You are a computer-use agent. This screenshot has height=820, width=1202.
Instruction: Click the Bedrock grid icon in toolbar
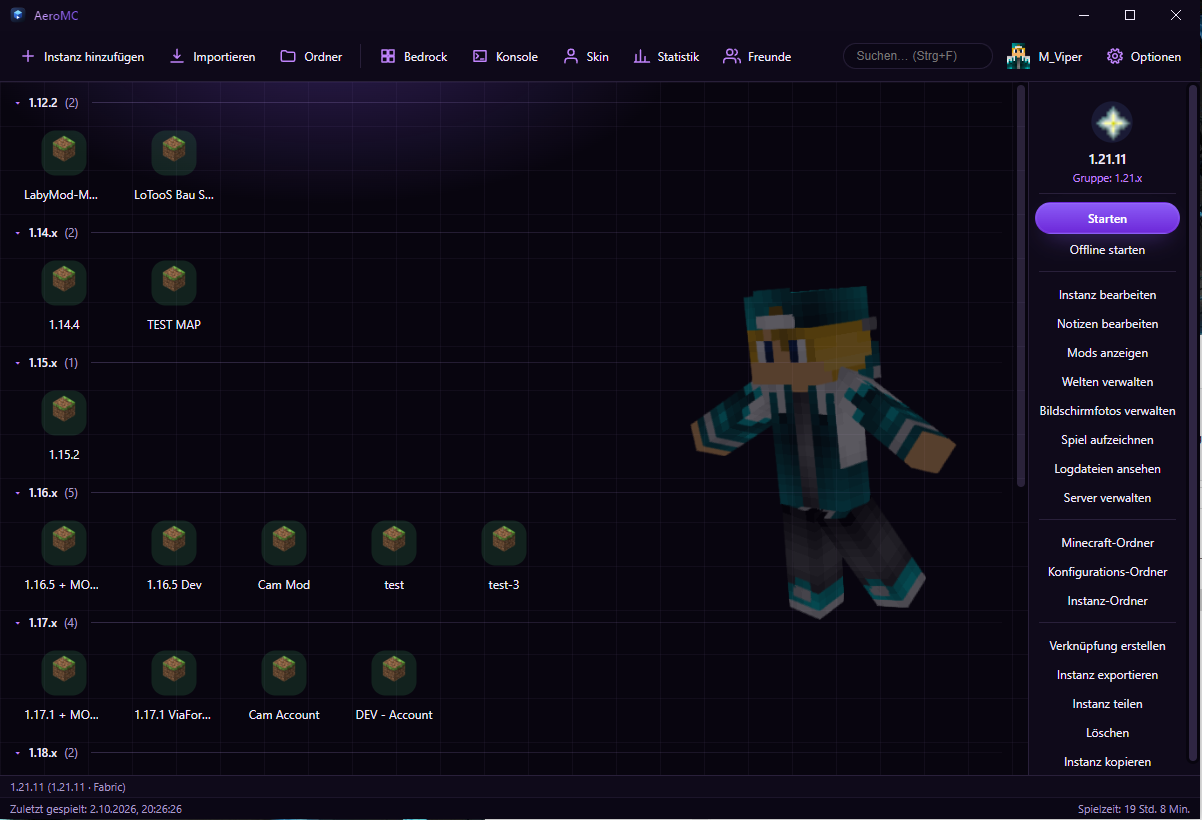coord(388,57)
